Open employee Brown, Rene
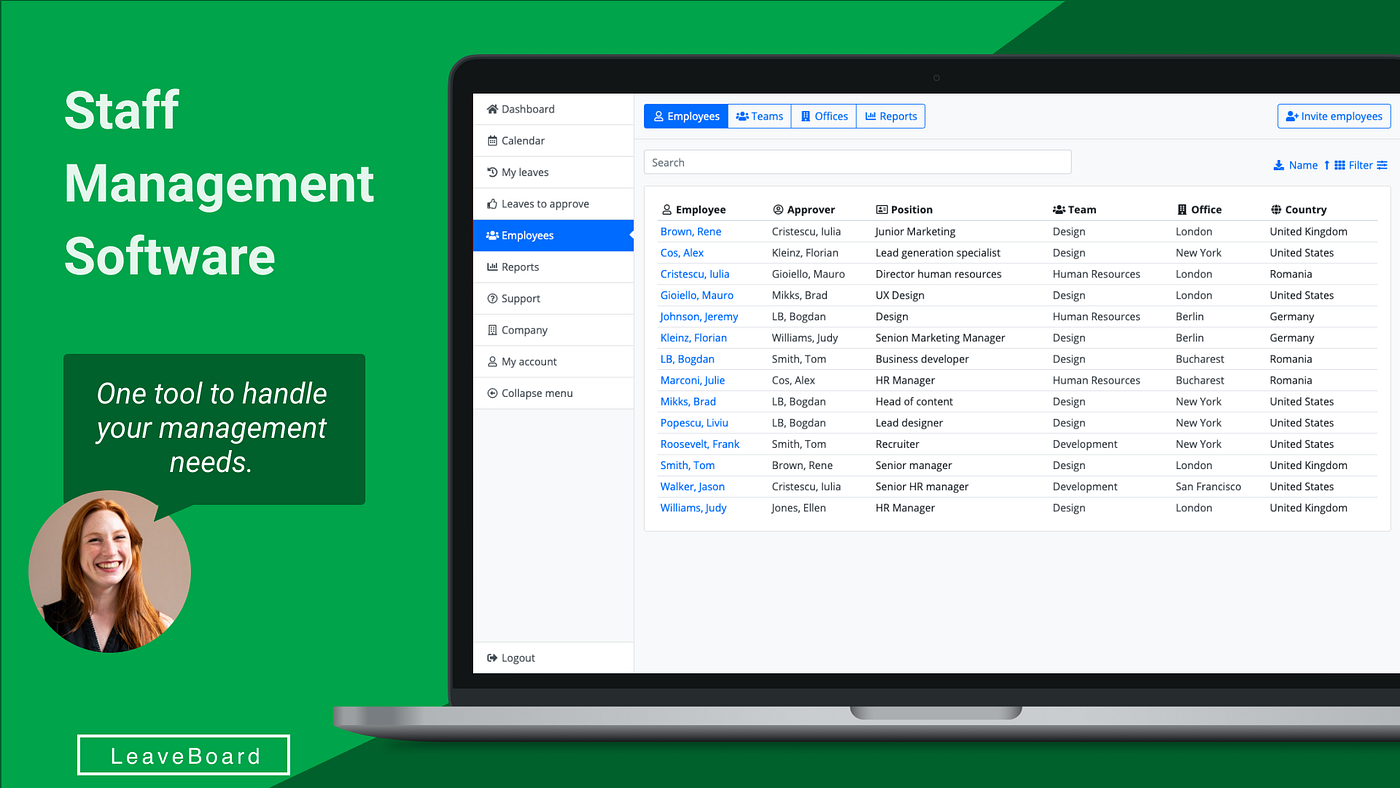 (690, 232)
